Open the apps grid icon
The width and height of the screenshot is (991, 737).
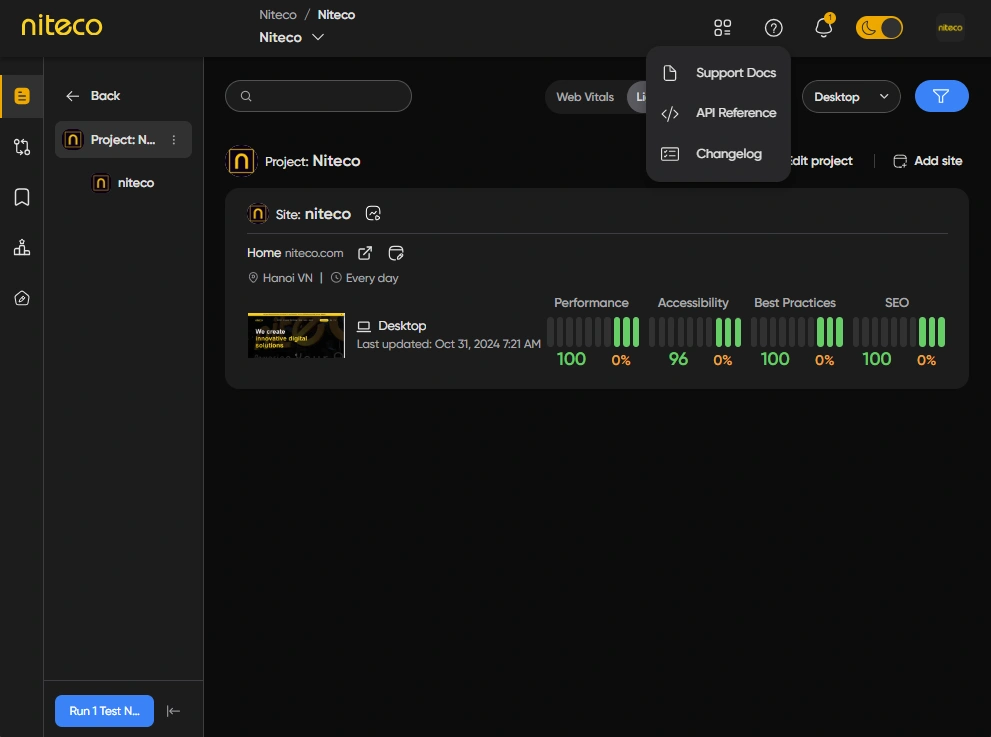point(722,28)
